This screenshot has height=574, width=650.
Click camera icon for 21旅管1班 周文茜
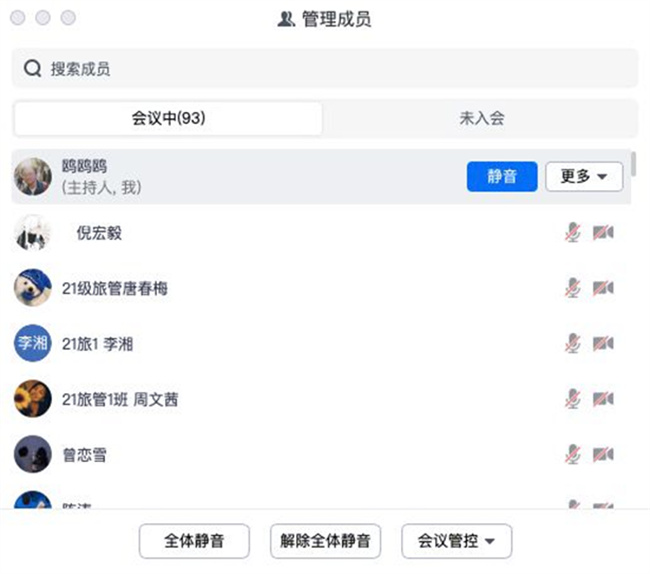[602, 399]
